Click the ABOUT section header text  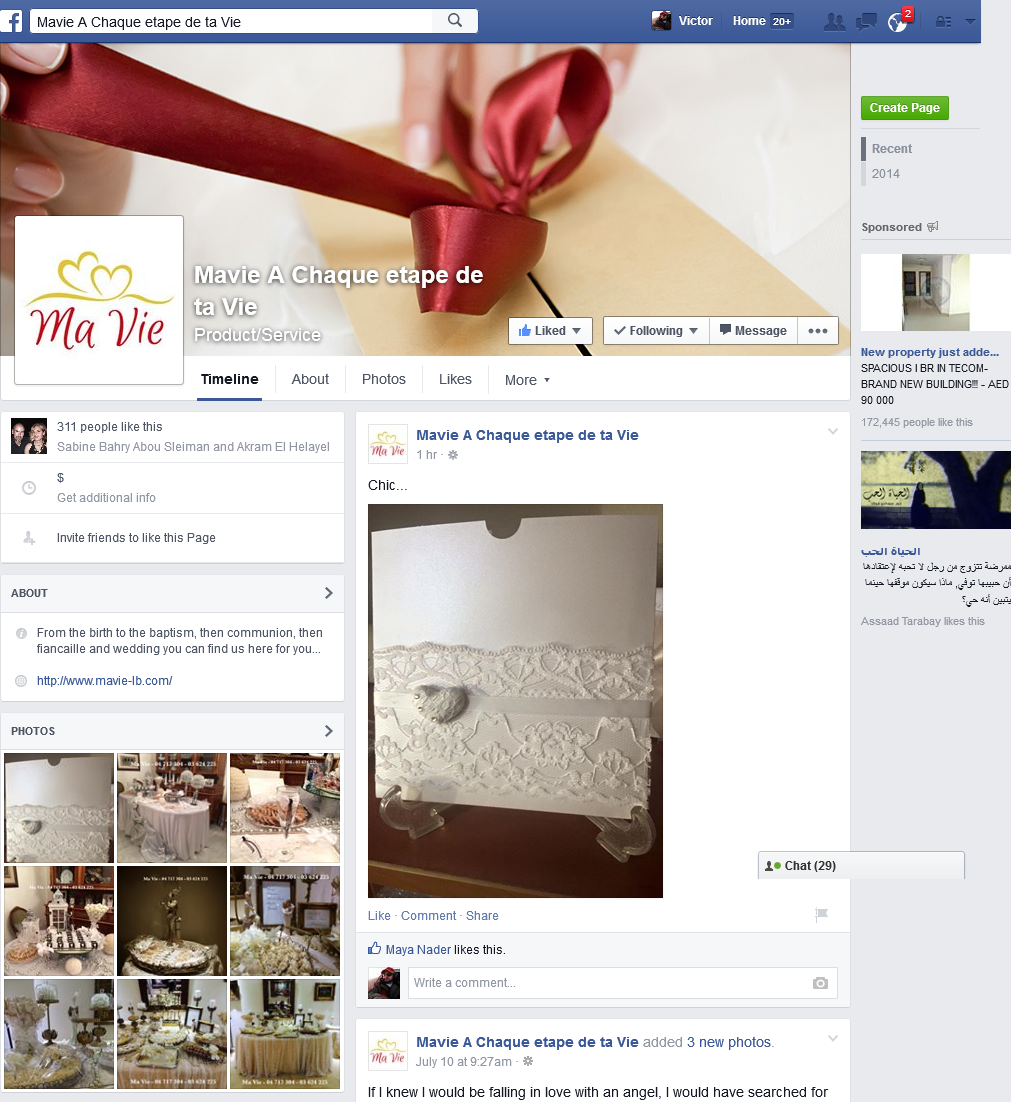point(30,593)
